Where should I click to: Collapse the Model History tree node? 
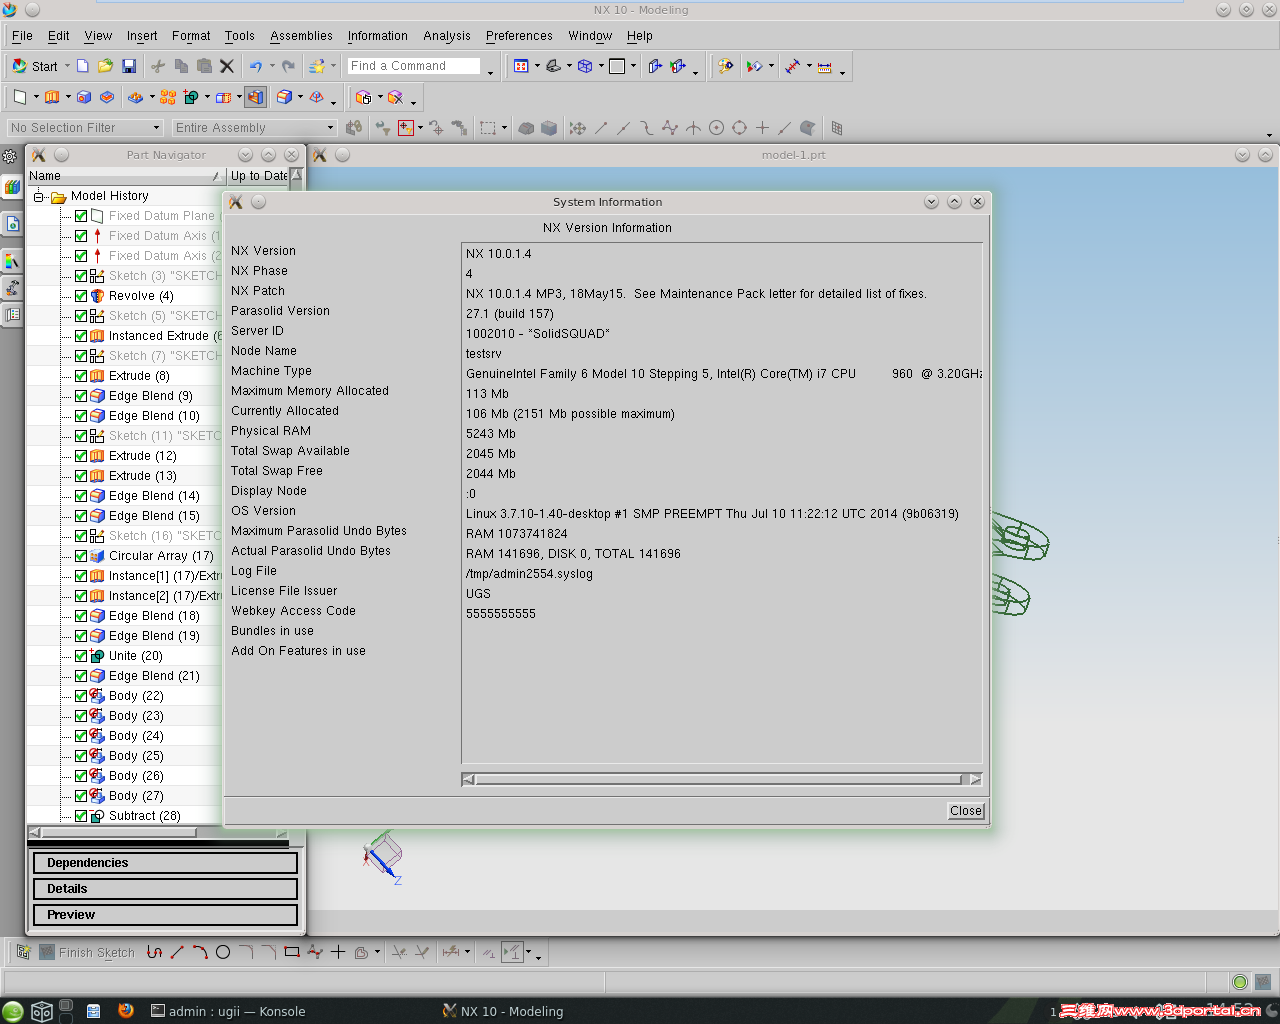coord(37,196)
